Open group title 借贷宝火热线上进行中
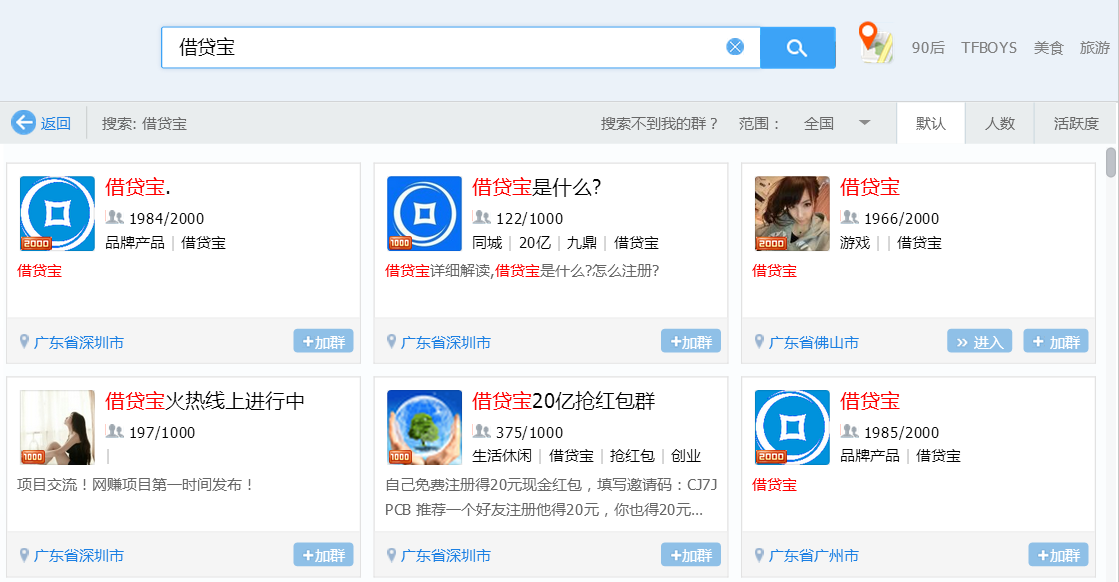 point(205,401)
